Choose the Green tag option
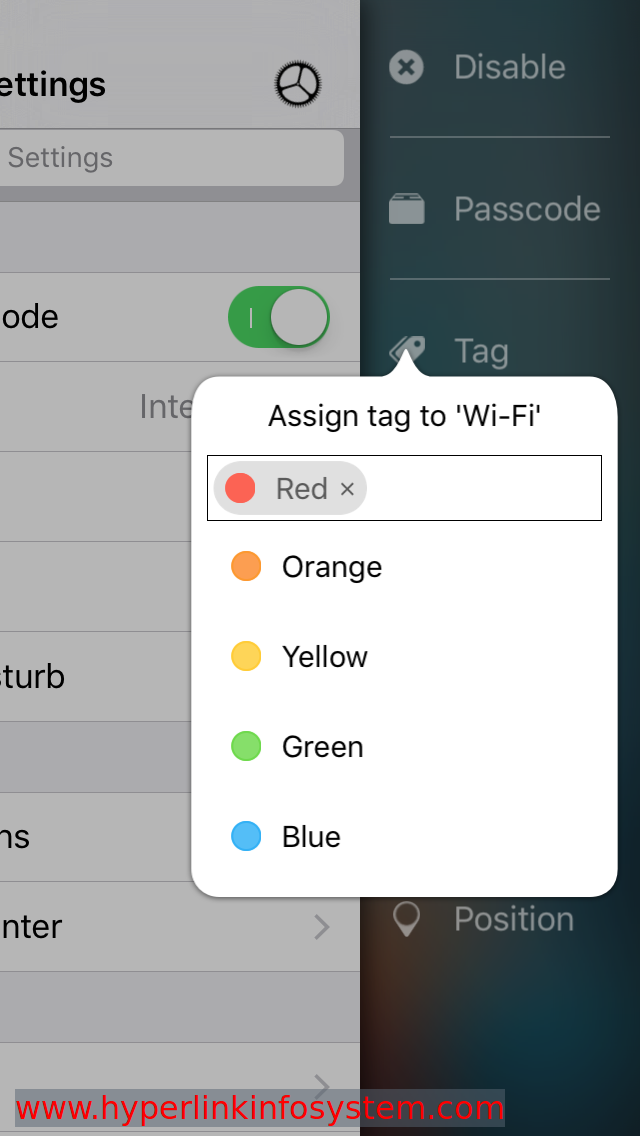 (404, 746)
